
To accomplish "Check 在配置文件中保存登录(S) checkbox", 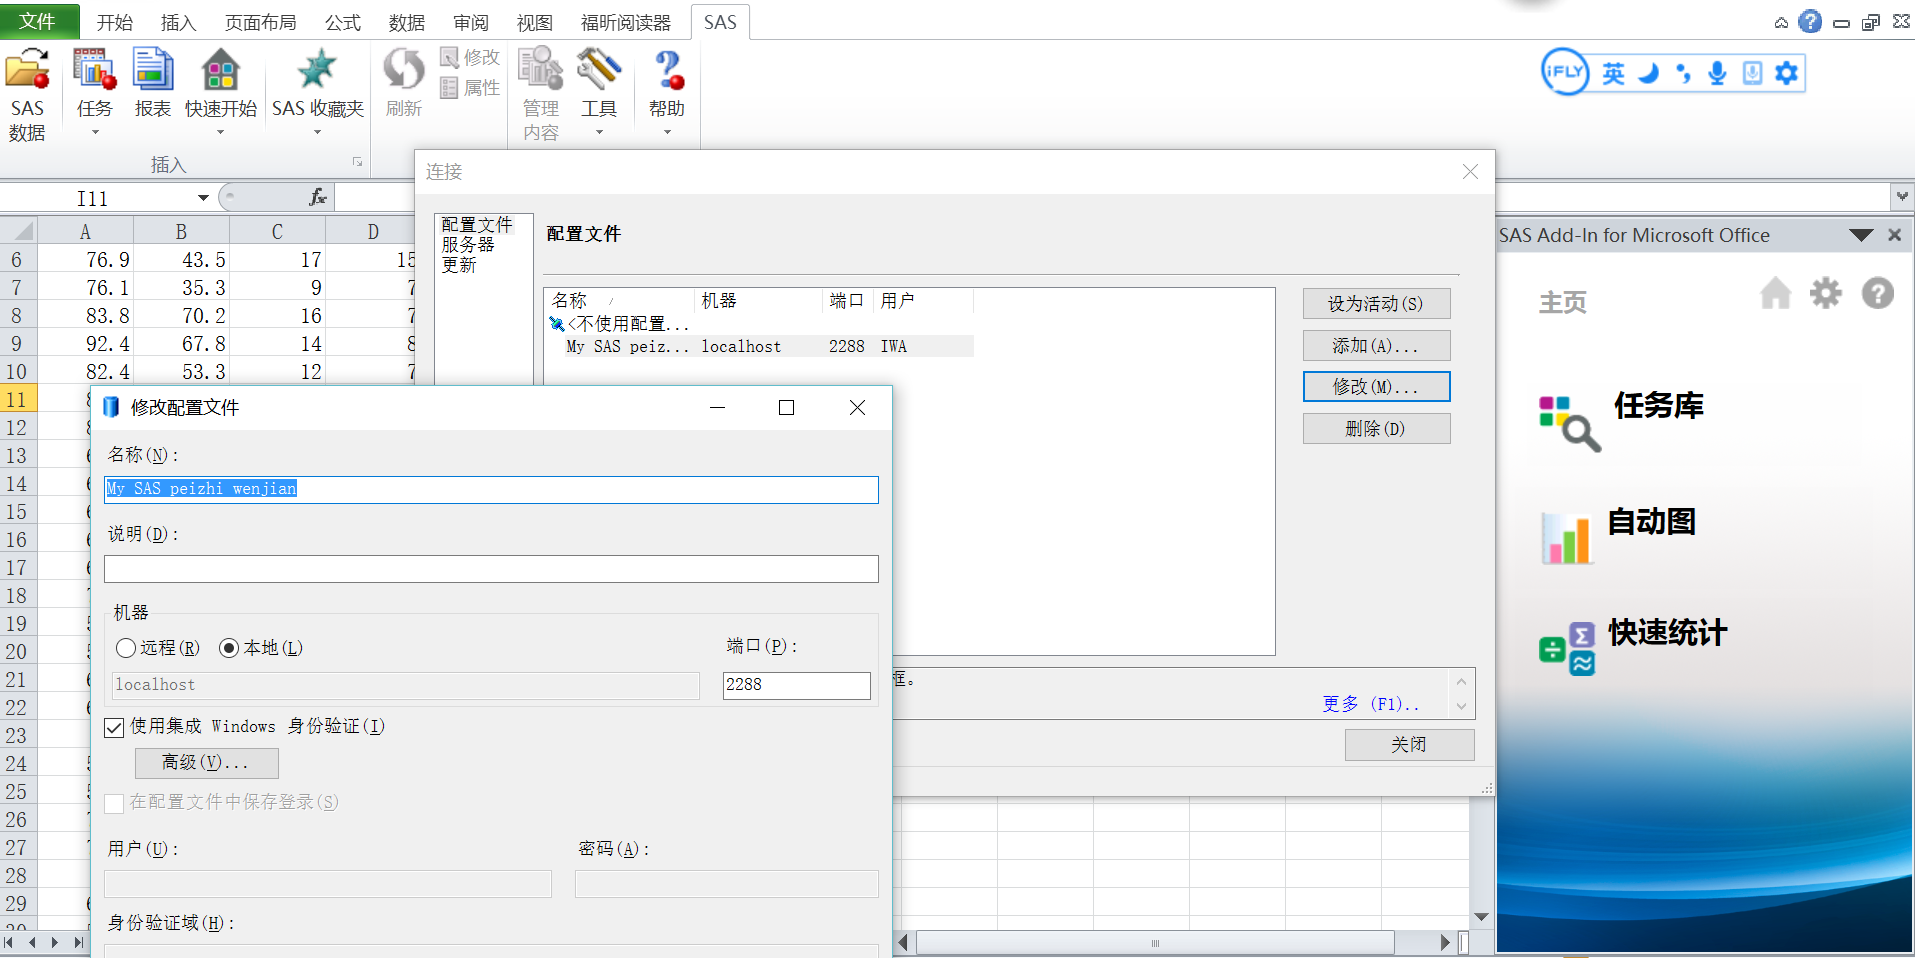I will click(x=114, y=803).
